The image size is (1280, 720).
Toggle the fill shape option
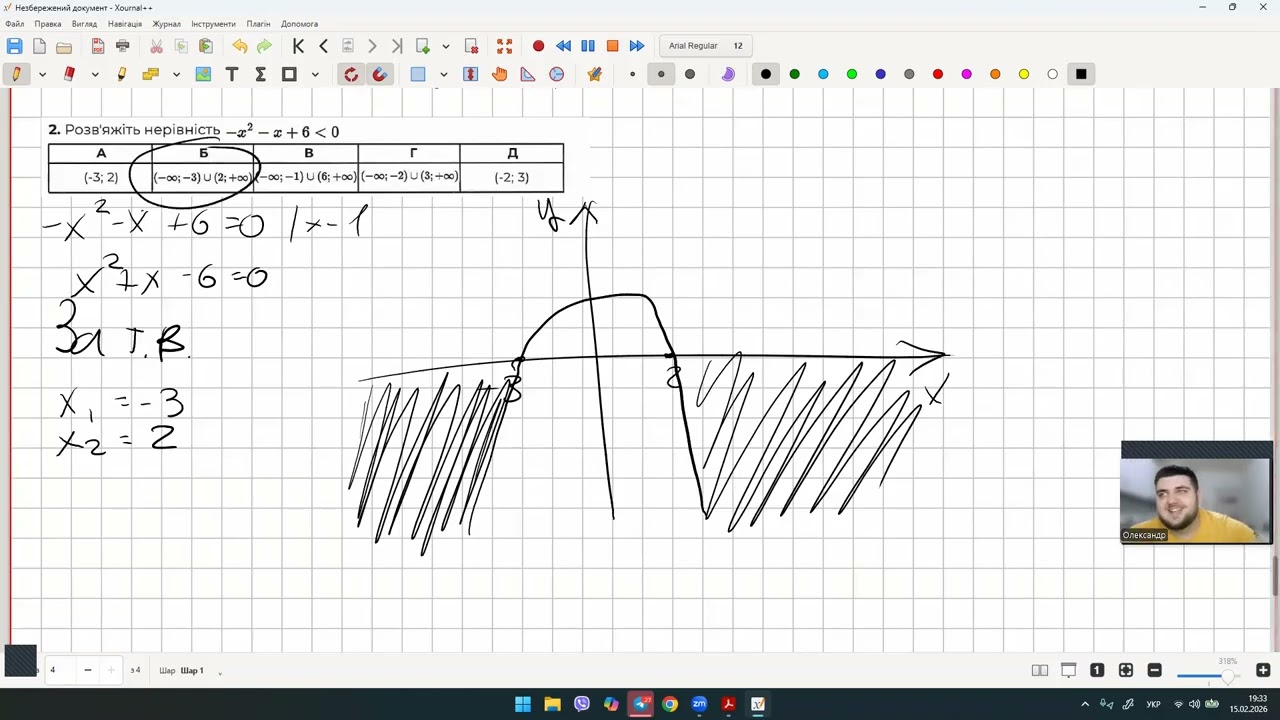tap(728, 74)
